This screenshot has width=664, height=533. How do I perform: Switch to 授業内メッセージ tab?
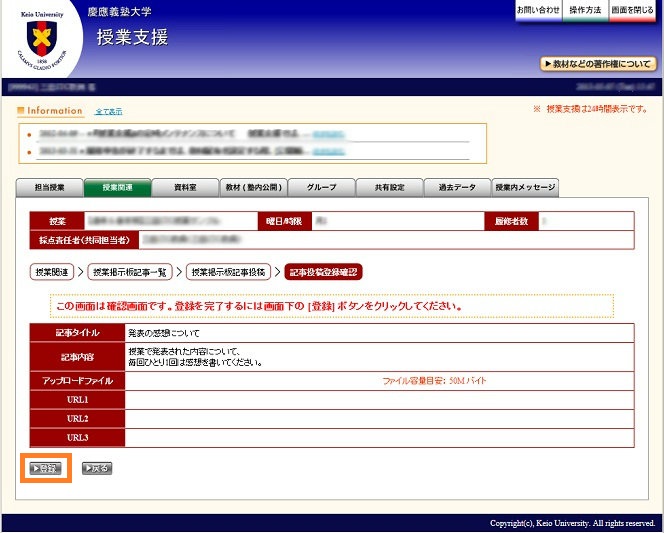525,188
